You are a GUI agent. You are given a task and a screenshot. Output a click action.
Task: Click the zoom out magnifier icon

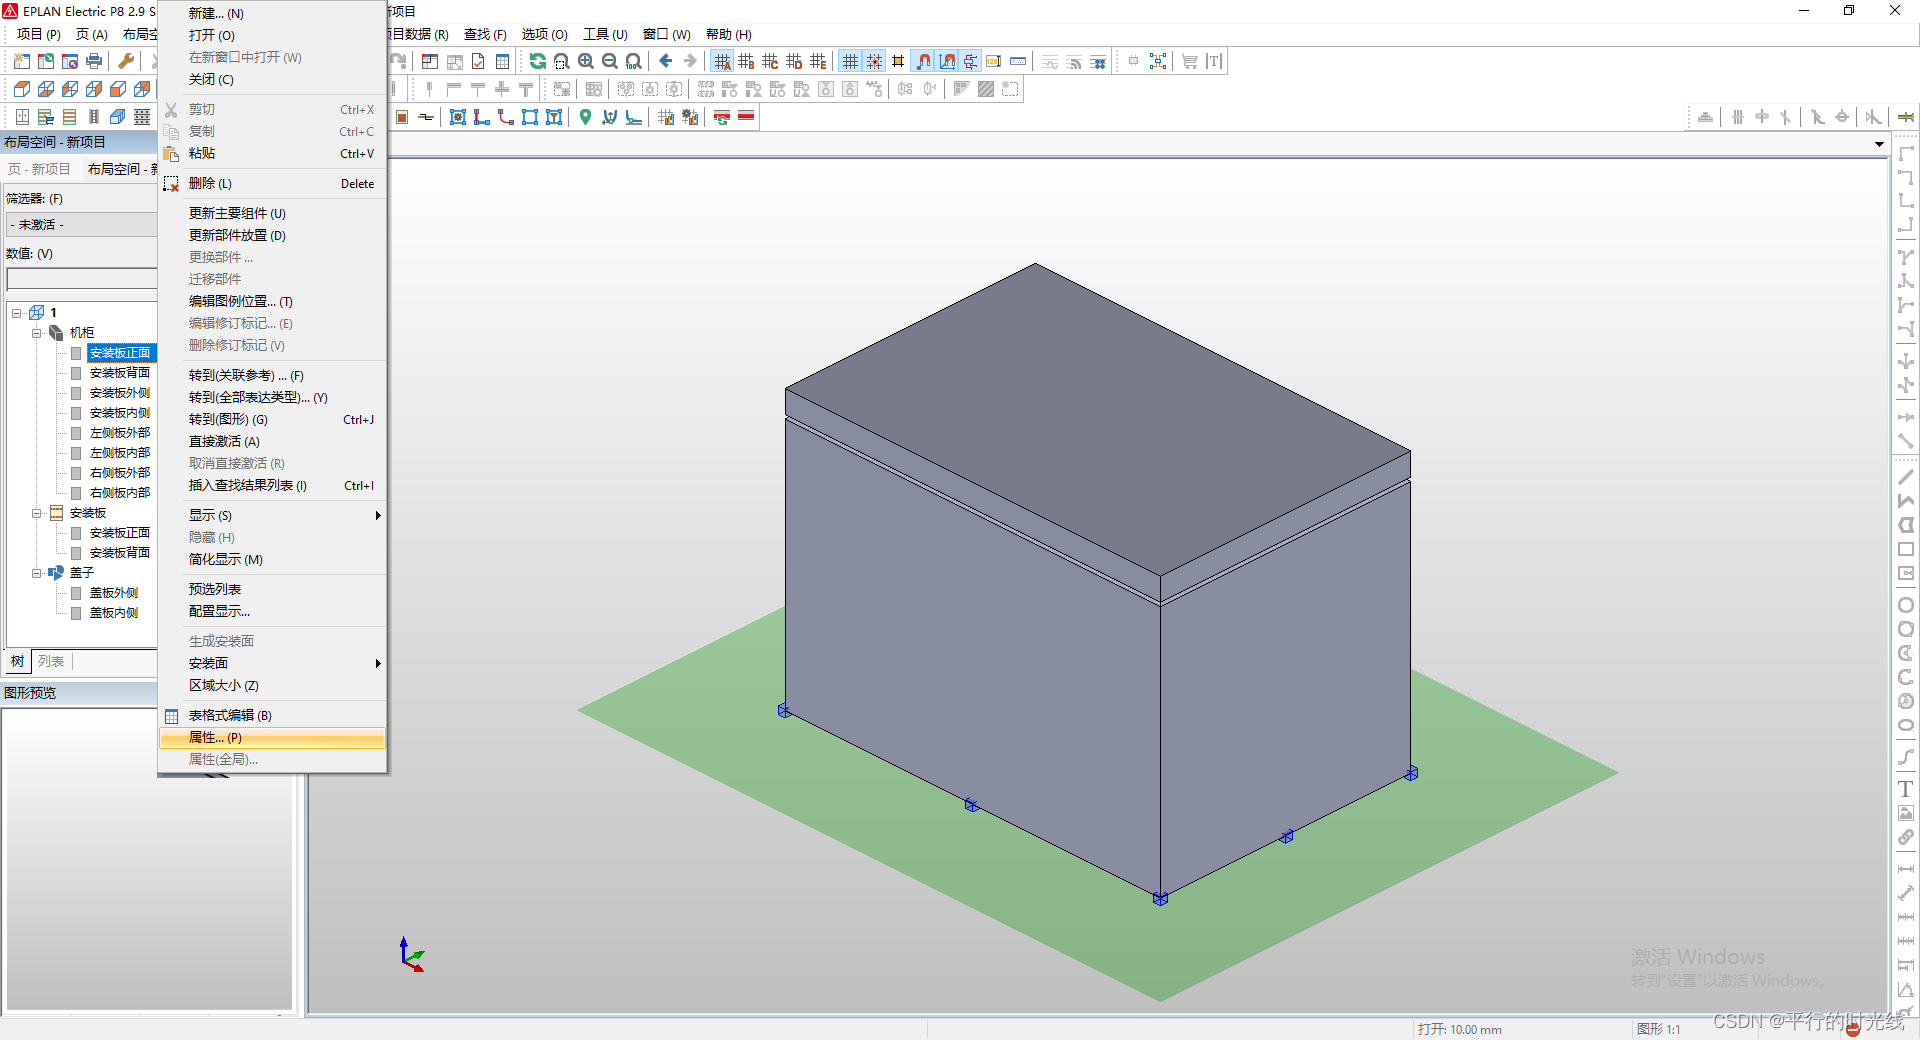click(x=610, y=62)
